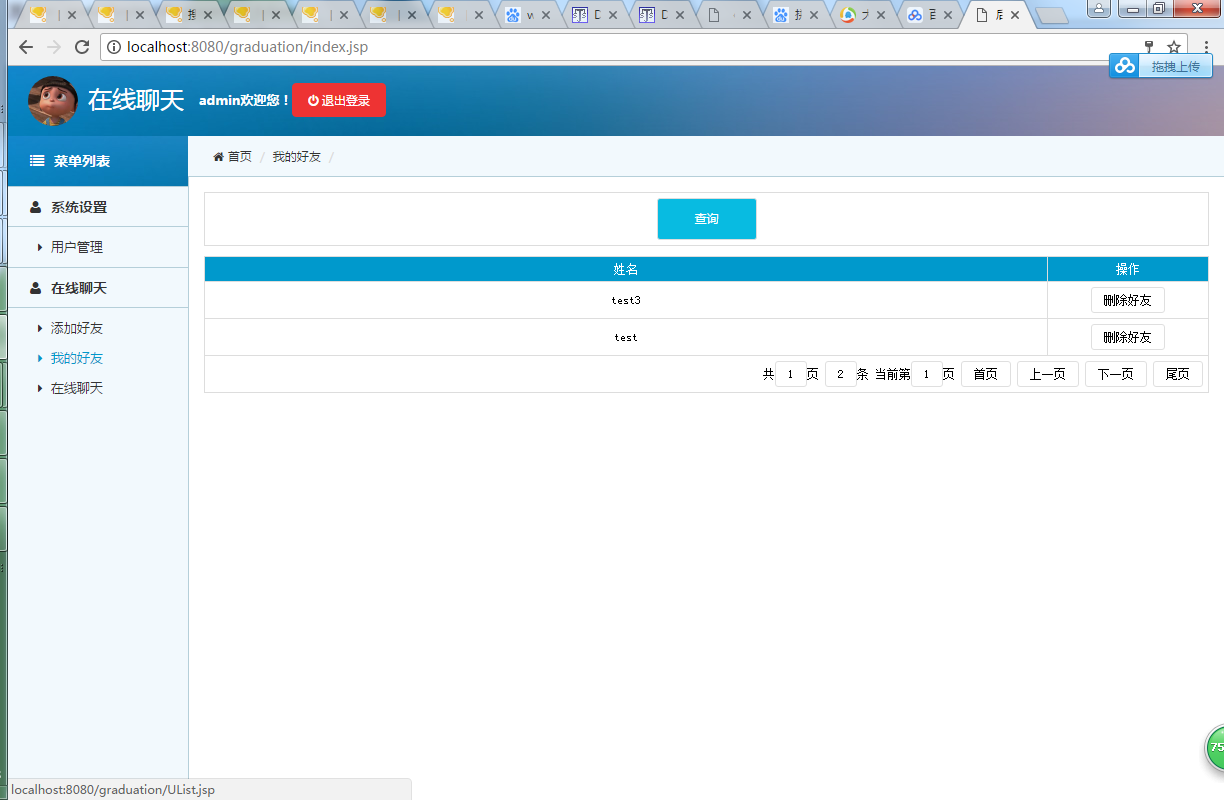Image resolution: width=1224 pixels, height=800 pixels.
Task: Click the browser Forward arrow
Action: 54,47
